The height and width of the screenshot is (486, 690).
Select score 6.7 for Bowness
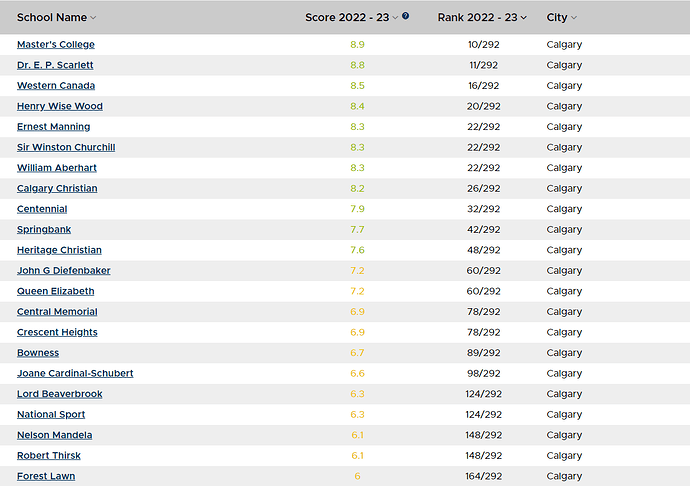click(357, 353)
